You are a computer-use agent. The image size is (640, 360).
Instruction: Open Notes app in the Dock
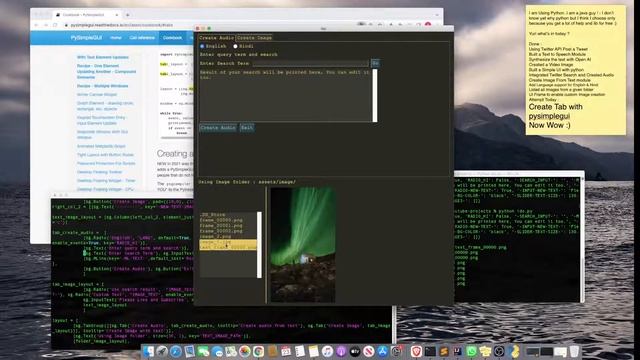[313, 351]
